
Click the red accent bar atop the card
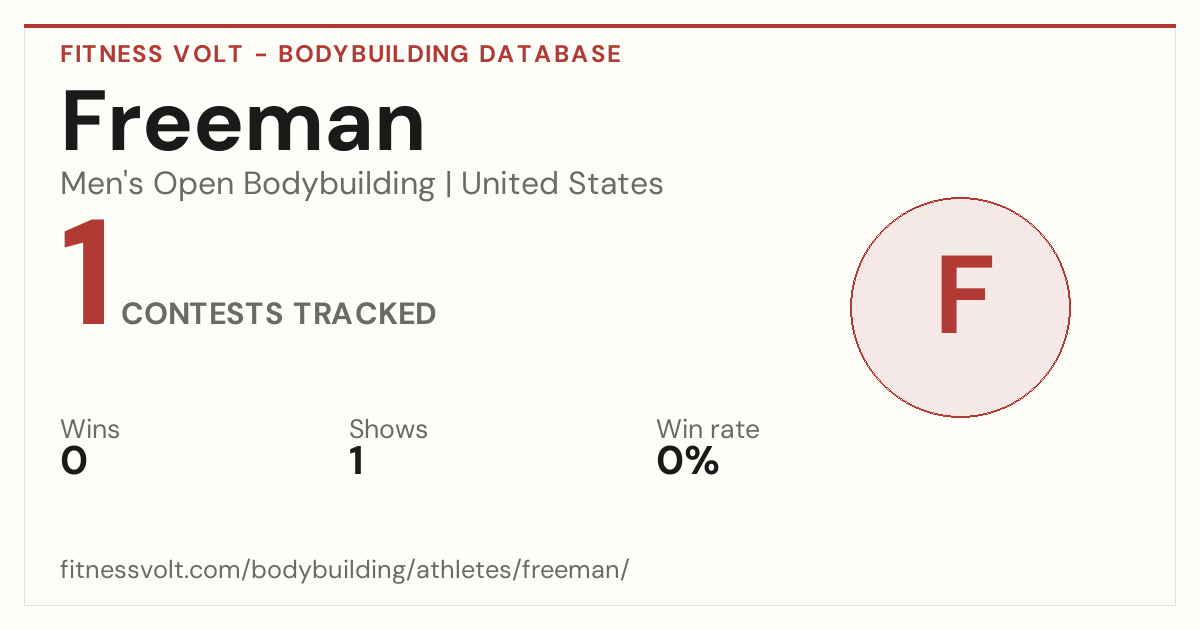600,26
